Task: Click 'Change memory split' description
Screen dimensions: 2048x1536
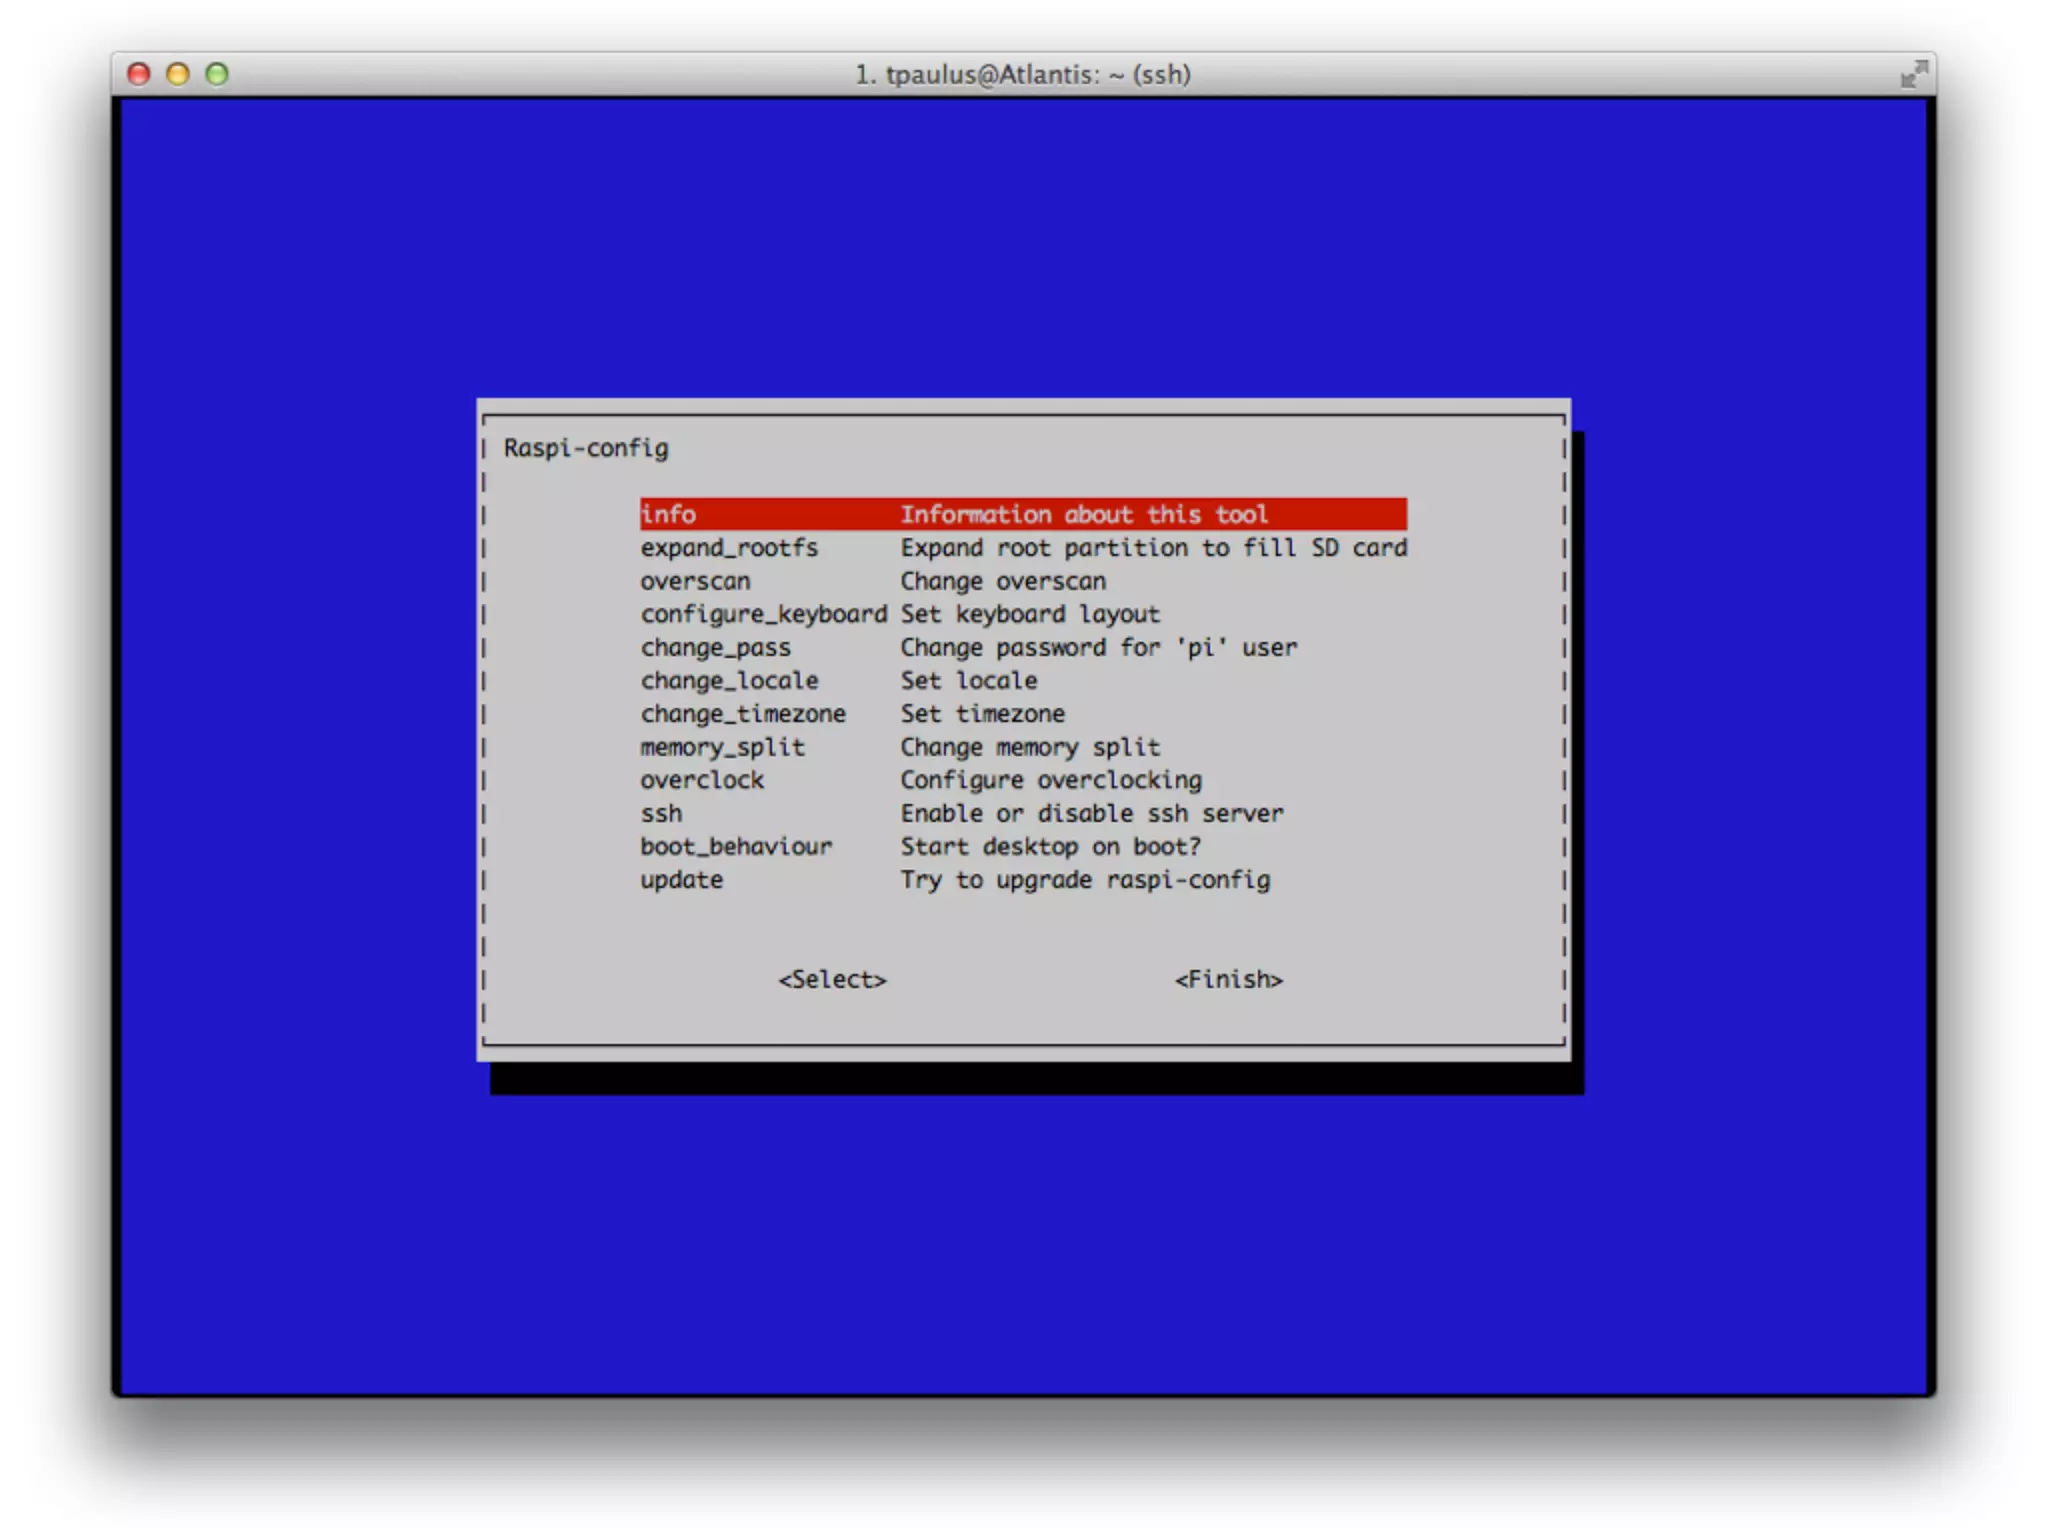Action: pos(1030,747)
